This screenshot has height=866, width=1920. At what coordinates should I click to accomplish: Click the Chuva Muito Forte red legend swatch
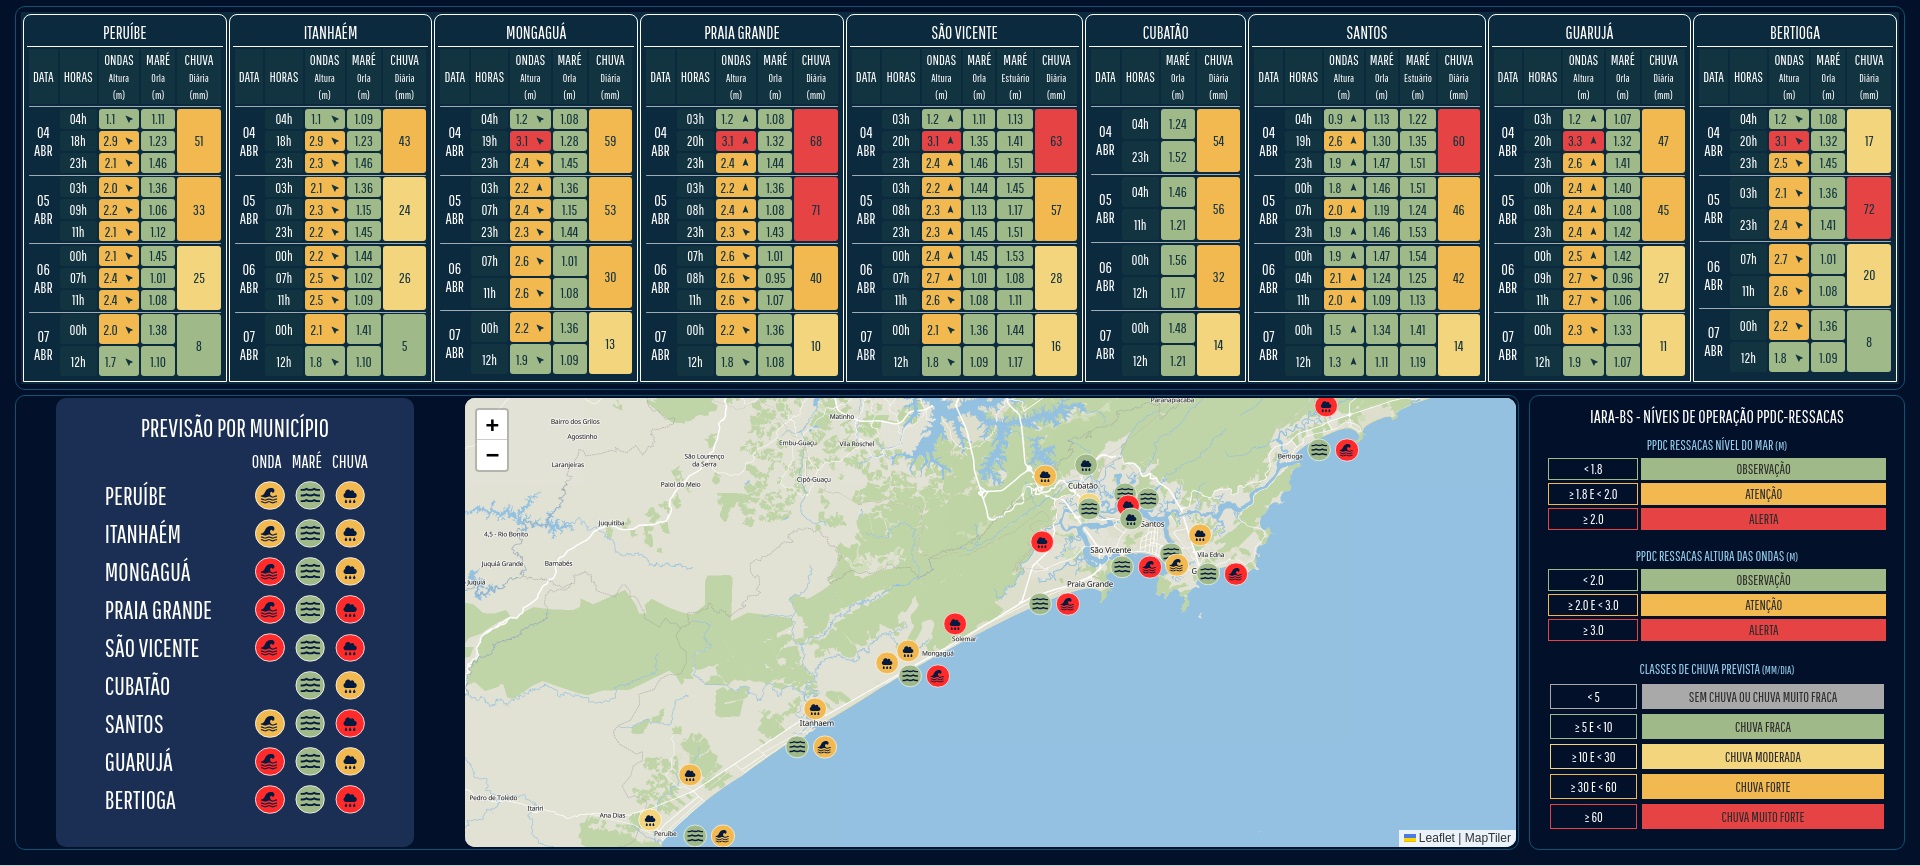pyautogui.click(x=1762, y=817)
